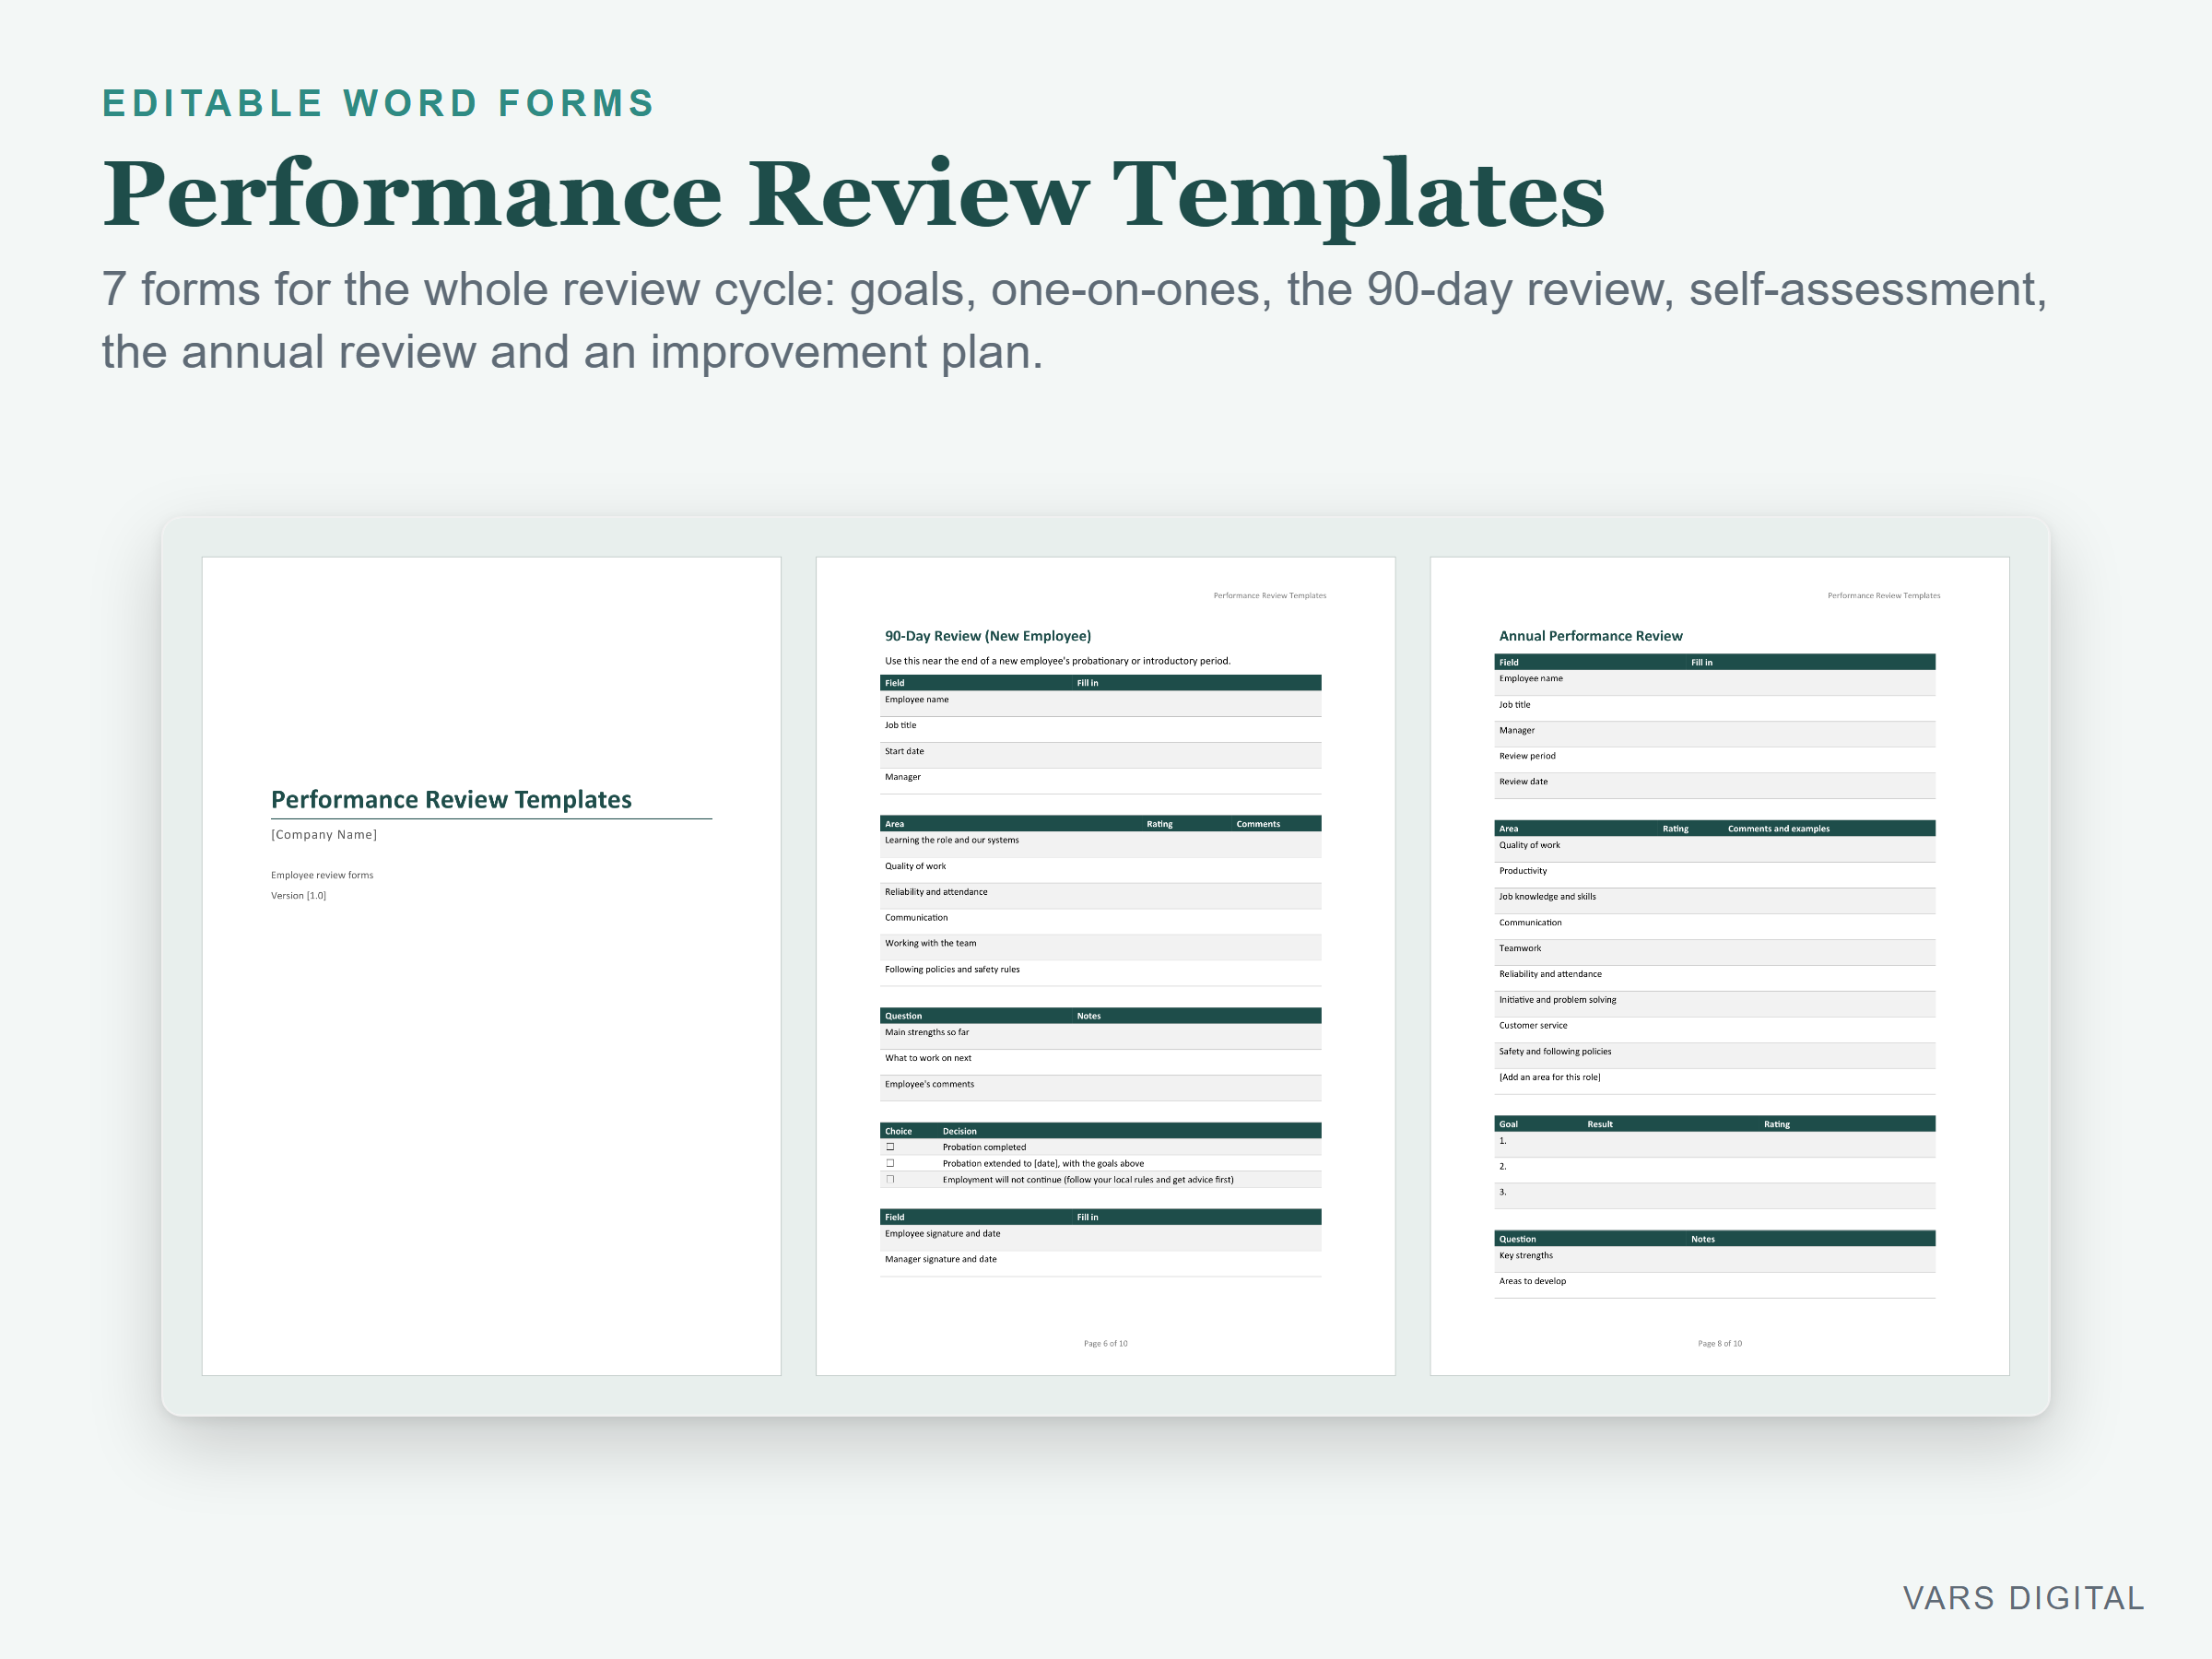Click the Start date row
This screenshot has width=2212, height=1659.
point(1100,755)
